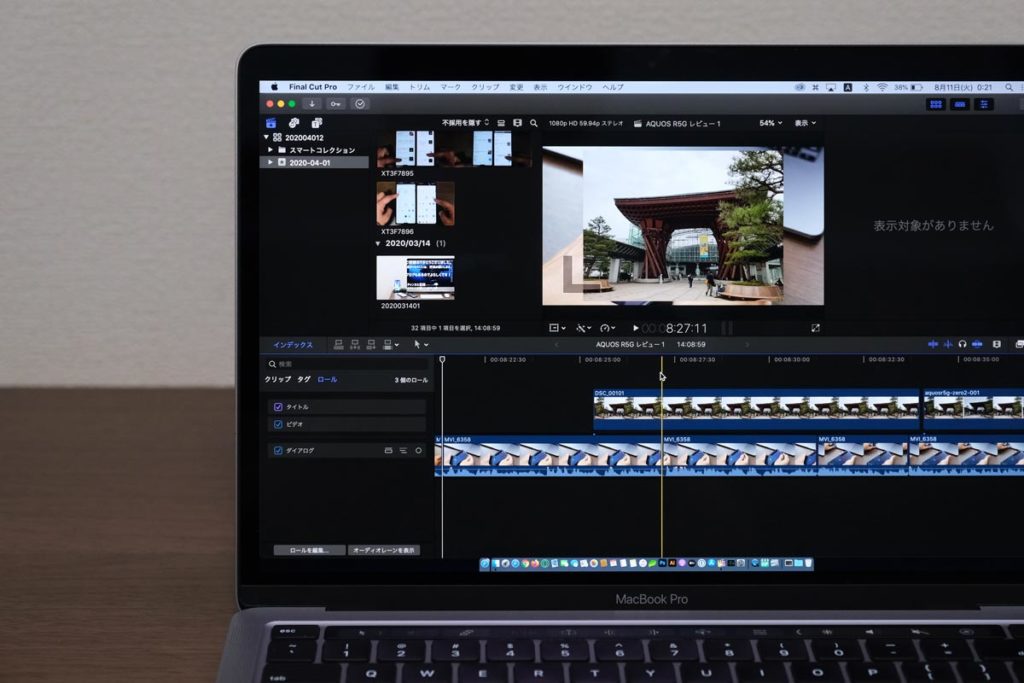Open the Transform tools dropdown under viewer
The image size is (1024, 683).
557,328
